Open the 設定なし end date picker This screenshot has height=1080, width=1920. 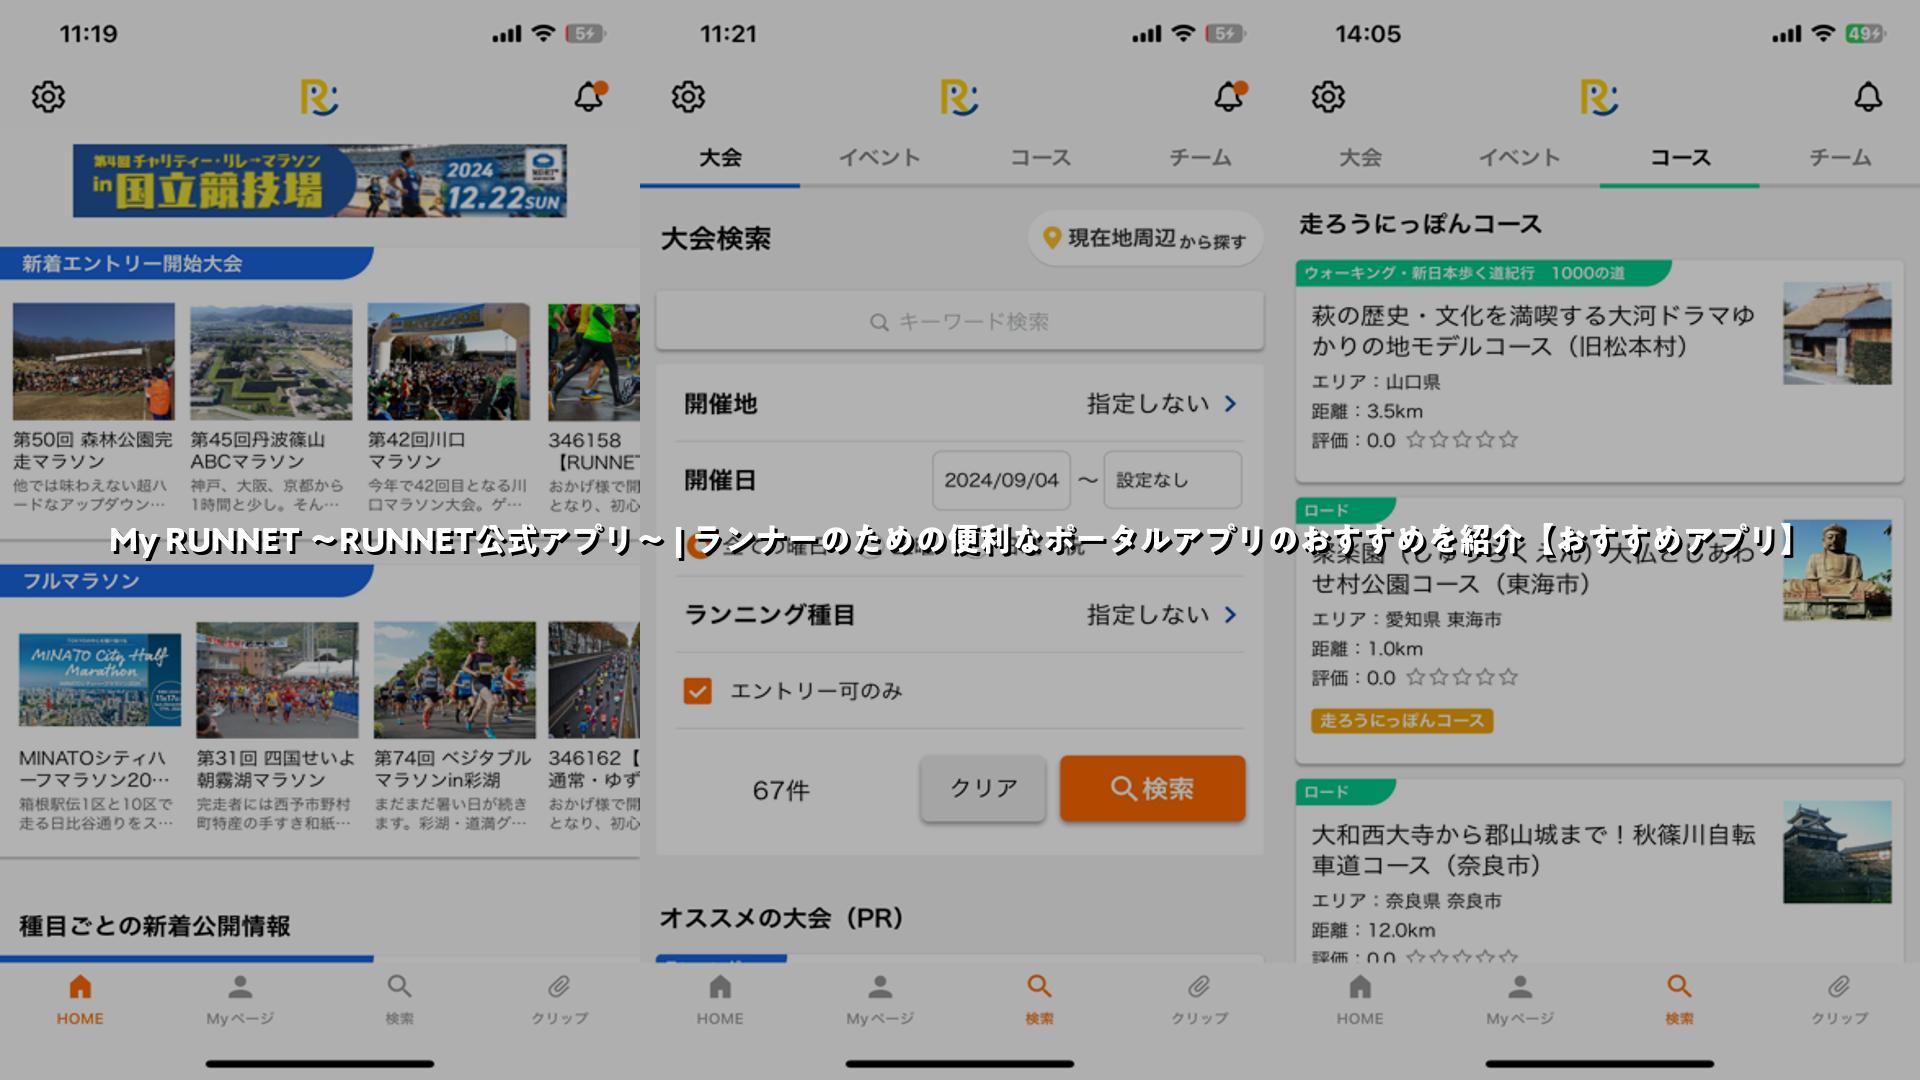(1173, 480)
